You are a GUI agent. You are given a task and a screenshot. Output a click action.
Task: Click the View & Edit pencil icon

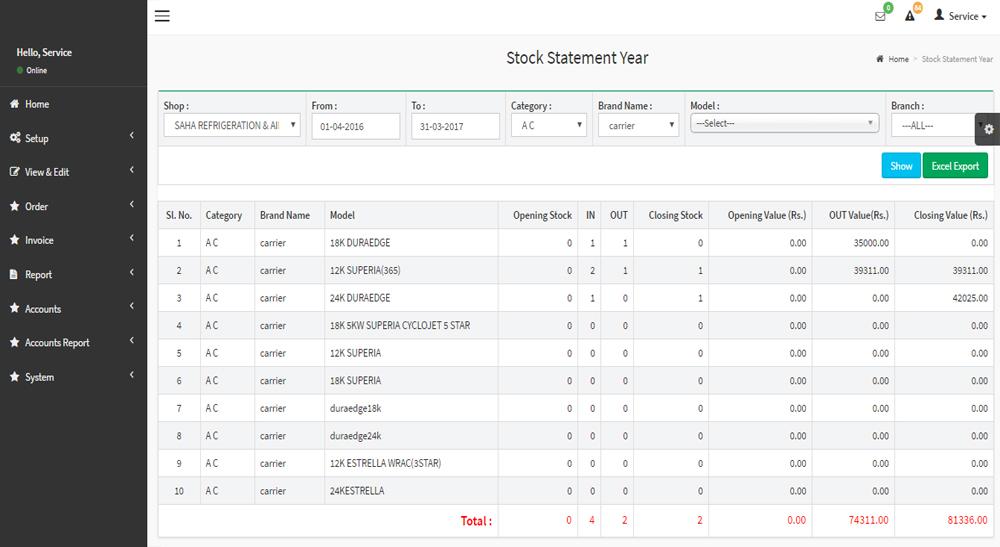14,172
